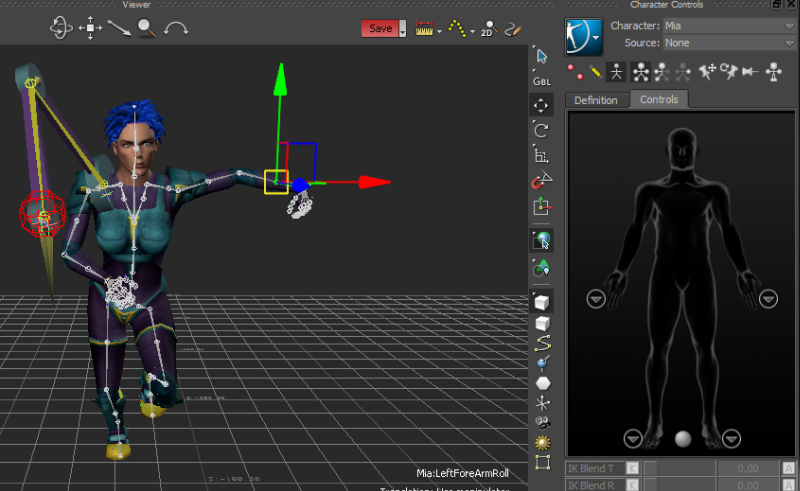The image size is (800, 491).
Task: Click the square frame bounding icon
Action: pos(543,462)
